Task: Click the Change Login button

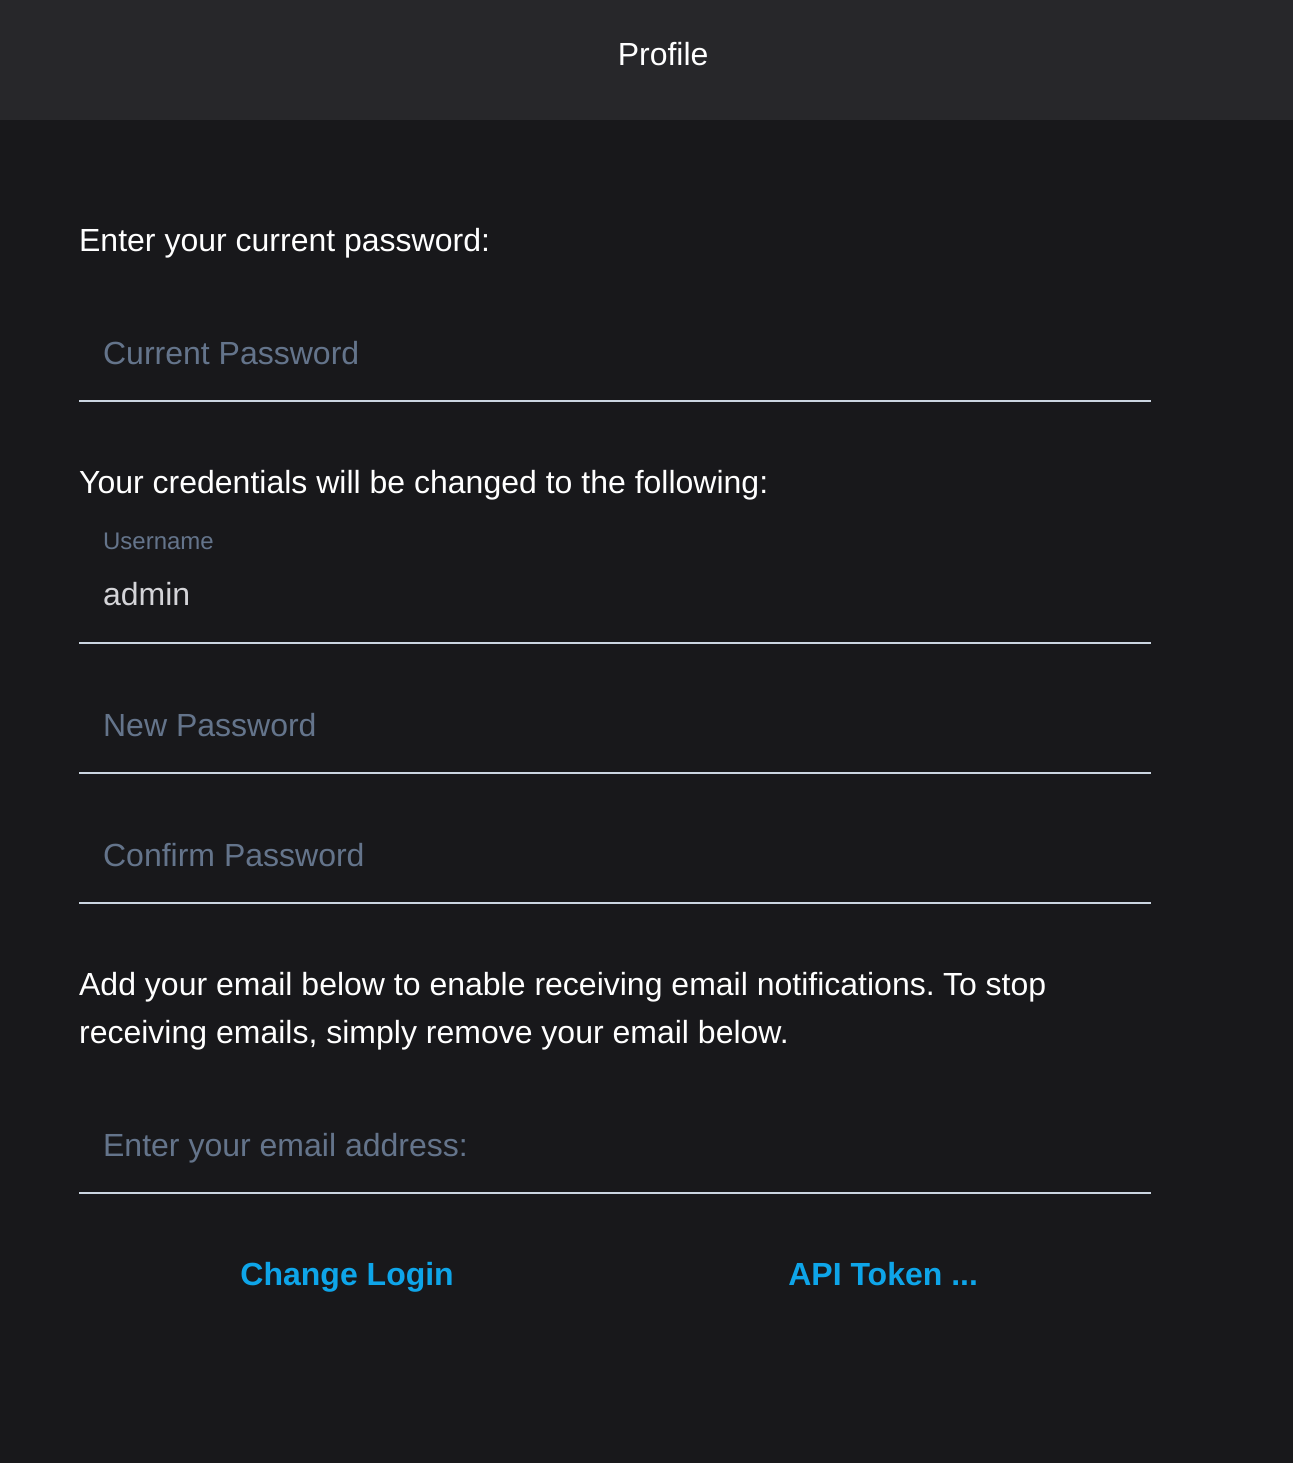Action: (347, 1275)
